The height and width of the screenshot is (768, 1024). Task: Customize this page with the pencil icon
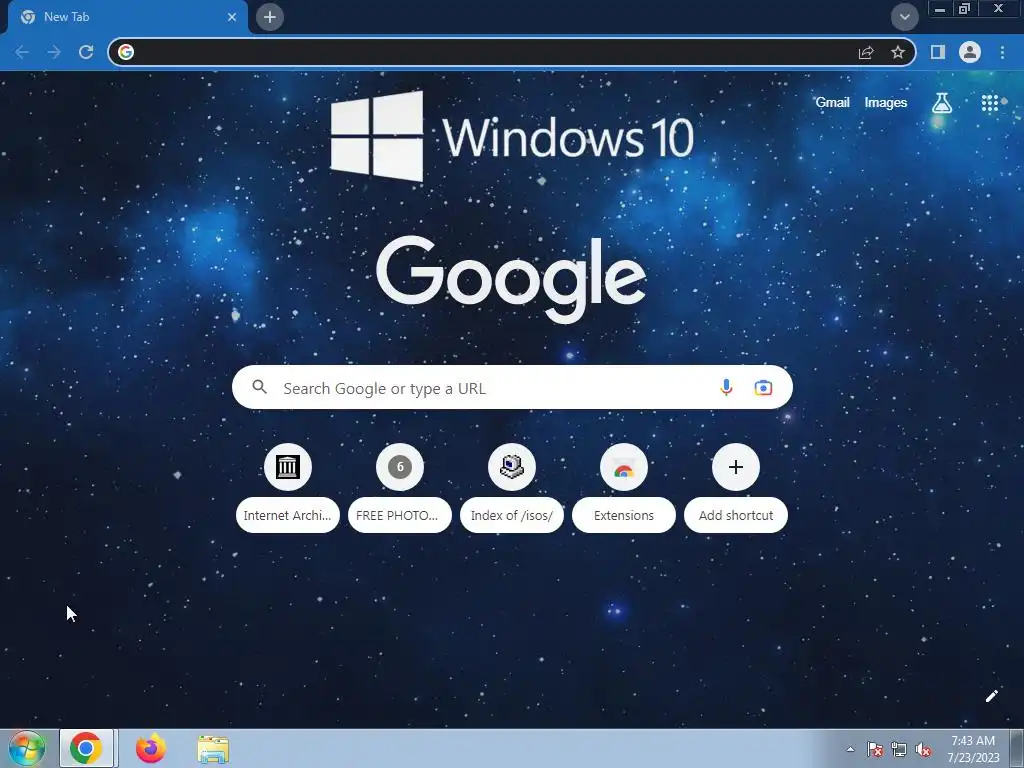click(x=991, y=696)
